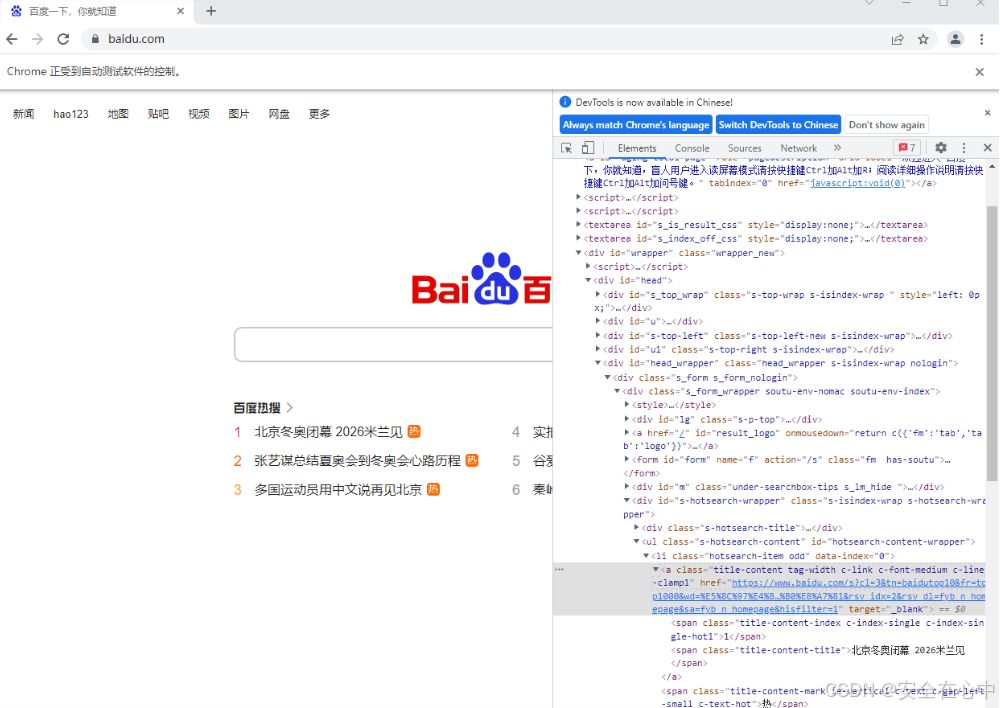Activate the DevTools element inspector tool
The width and height of the screenshot is (1000, 708).
[x=566, y=148]
